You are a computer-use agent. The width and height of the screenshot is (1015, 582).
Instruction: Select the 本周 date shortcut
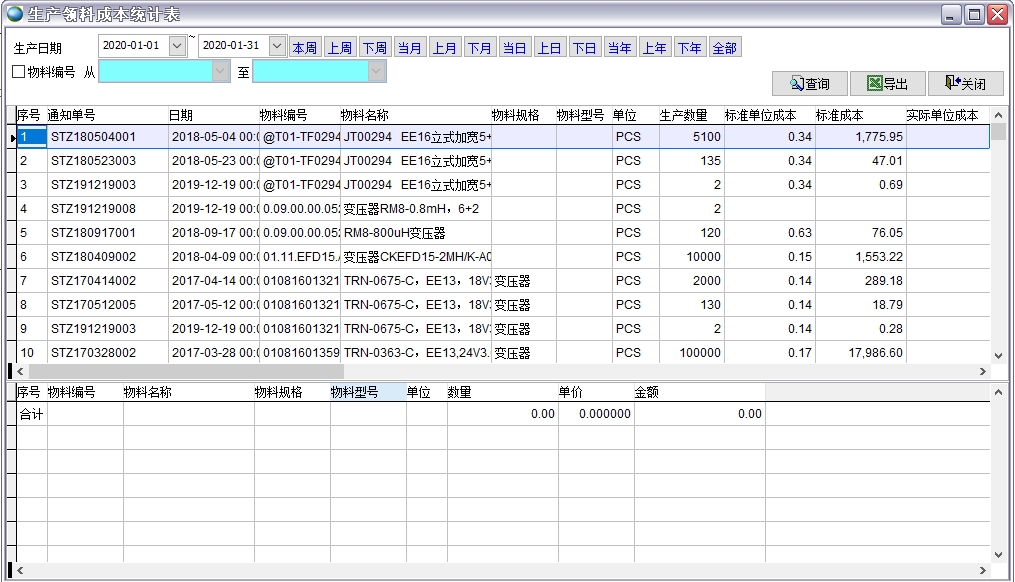304,48
